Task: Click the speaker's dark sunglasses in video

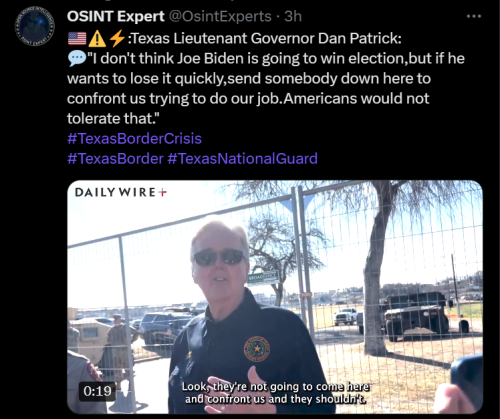Action: [x=219, y=258]
